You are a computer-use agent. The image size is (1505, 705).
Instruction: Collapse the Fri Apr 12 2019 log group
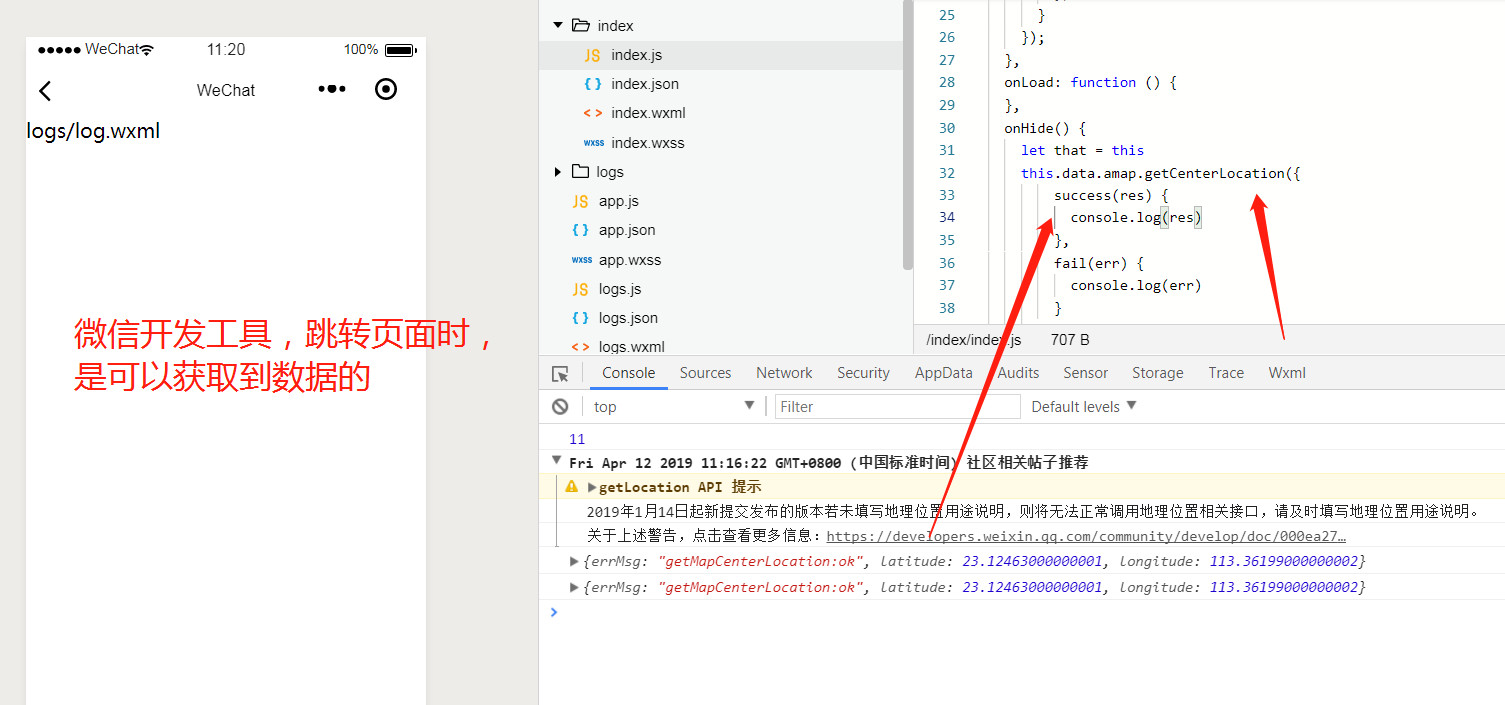click(557, 460)
